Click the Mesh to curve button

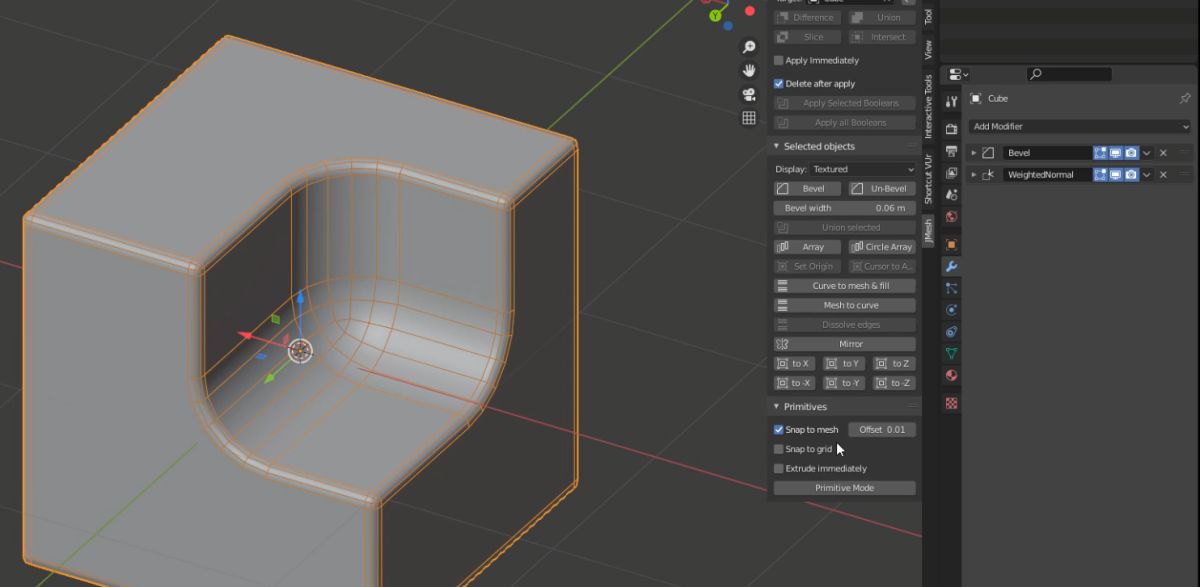(845, 305)
